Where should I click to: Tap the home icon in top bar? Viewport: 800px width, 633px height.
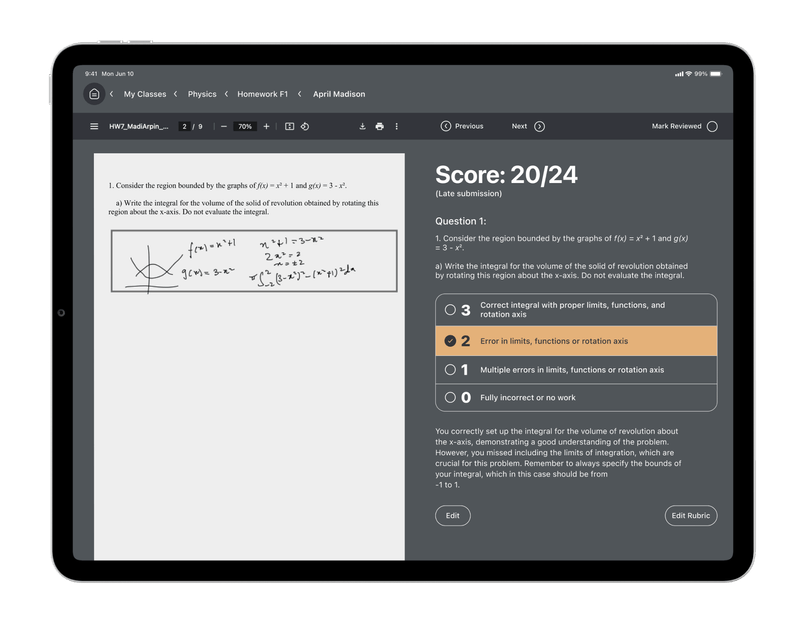(94, 94)
